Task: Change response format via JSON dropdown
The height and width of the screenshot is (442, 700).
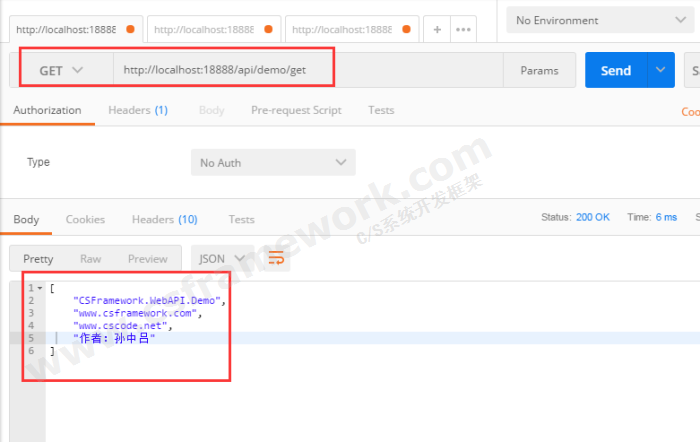Action: [x=220, y=259]
